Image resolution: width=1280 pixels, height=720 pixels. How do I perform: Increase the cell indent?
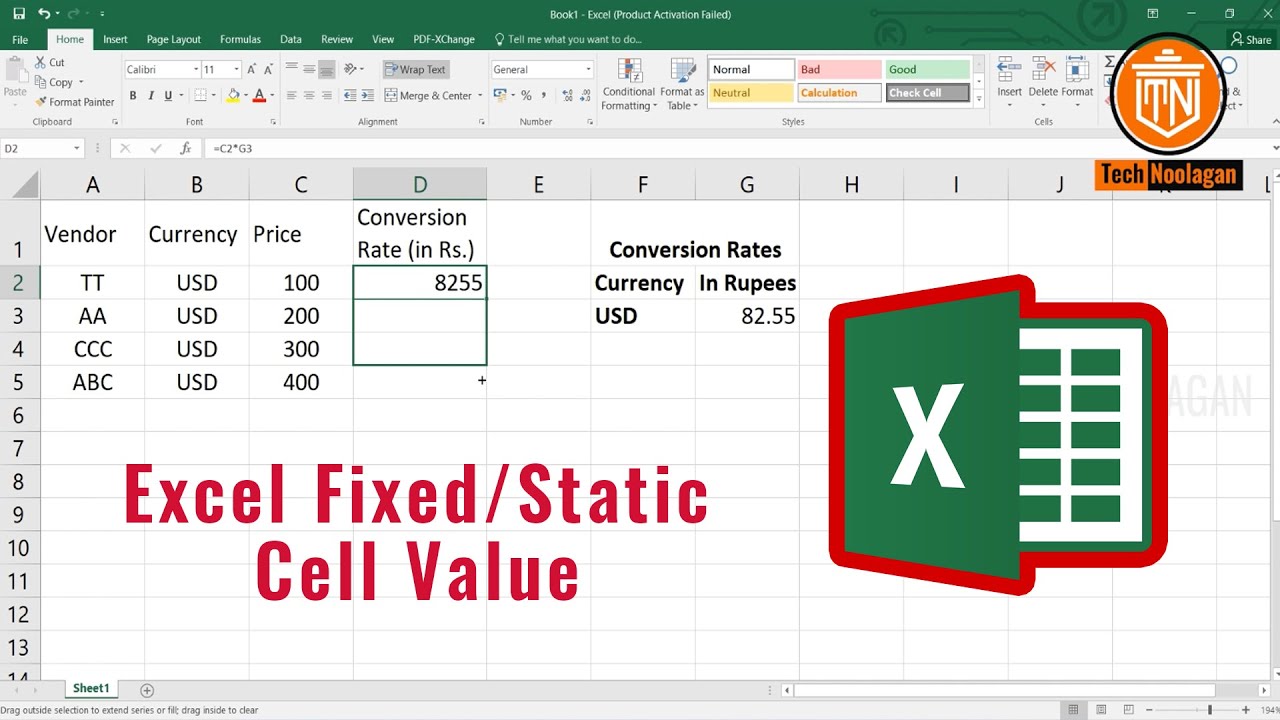[367, 96]
